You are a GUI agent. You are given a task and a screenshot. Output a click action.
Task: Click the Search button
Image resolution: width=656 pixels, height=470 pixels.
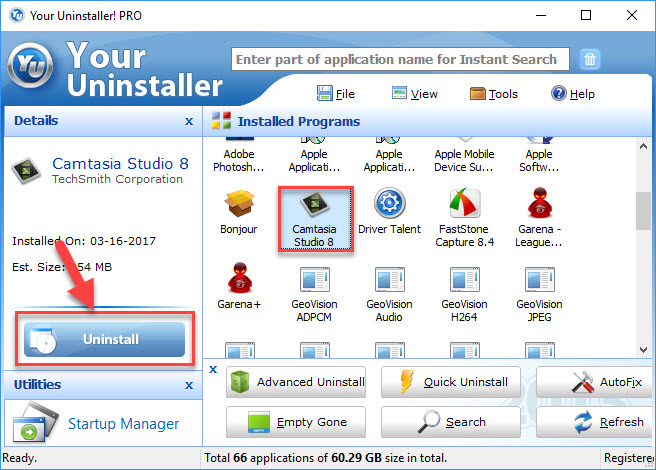point(451,422)
